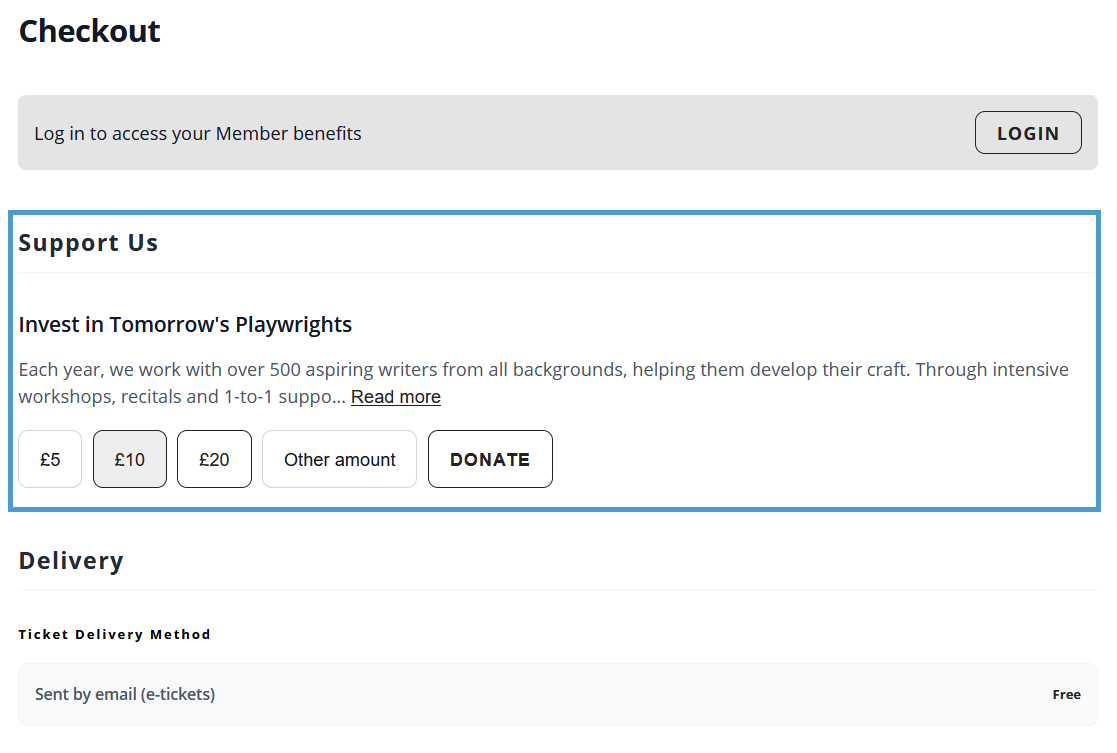Click the description paragraph starting Each year
This screenshot has width=1117, height=753.
point(544,383)
